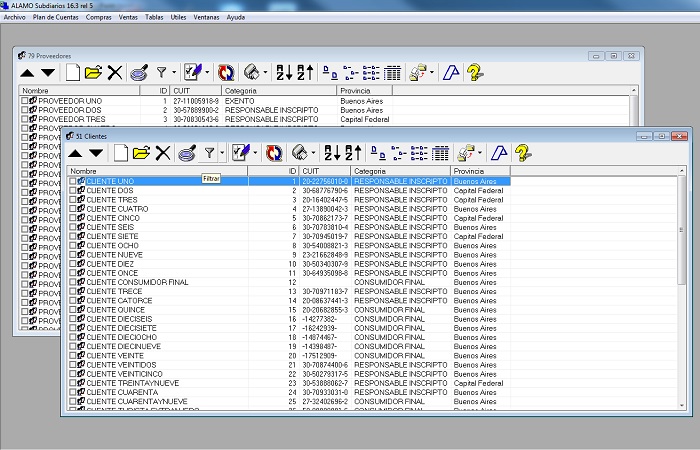
Task: Check the CLIENTE DOS checkbox
Action: 72,191
